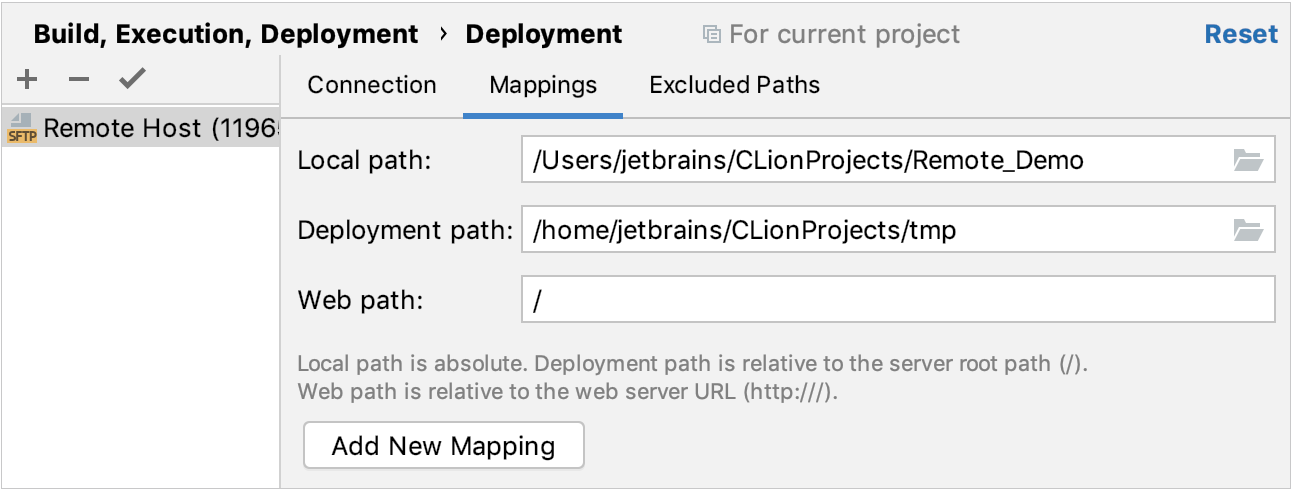Screen dimensions: 1293x492
Task: Select the Mappings tab
Action: pyautogui.click(x=543, y=86)
